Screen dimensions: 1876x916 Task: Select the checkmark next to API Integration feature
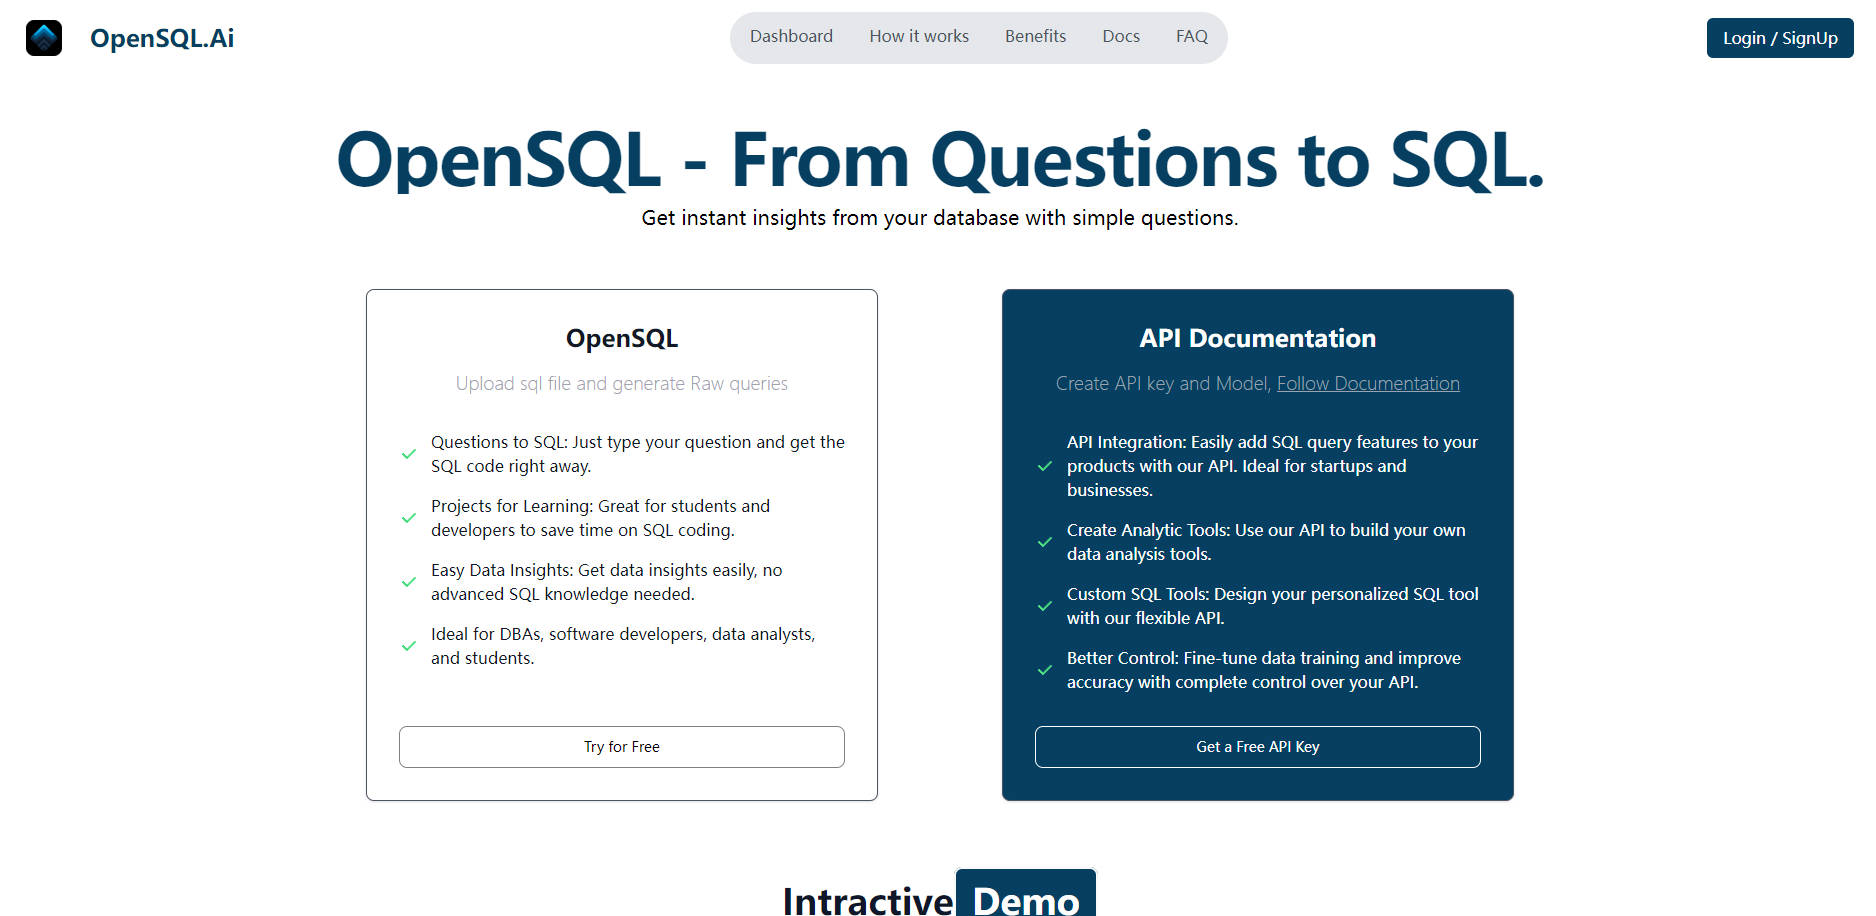[x=1043, y=466]
